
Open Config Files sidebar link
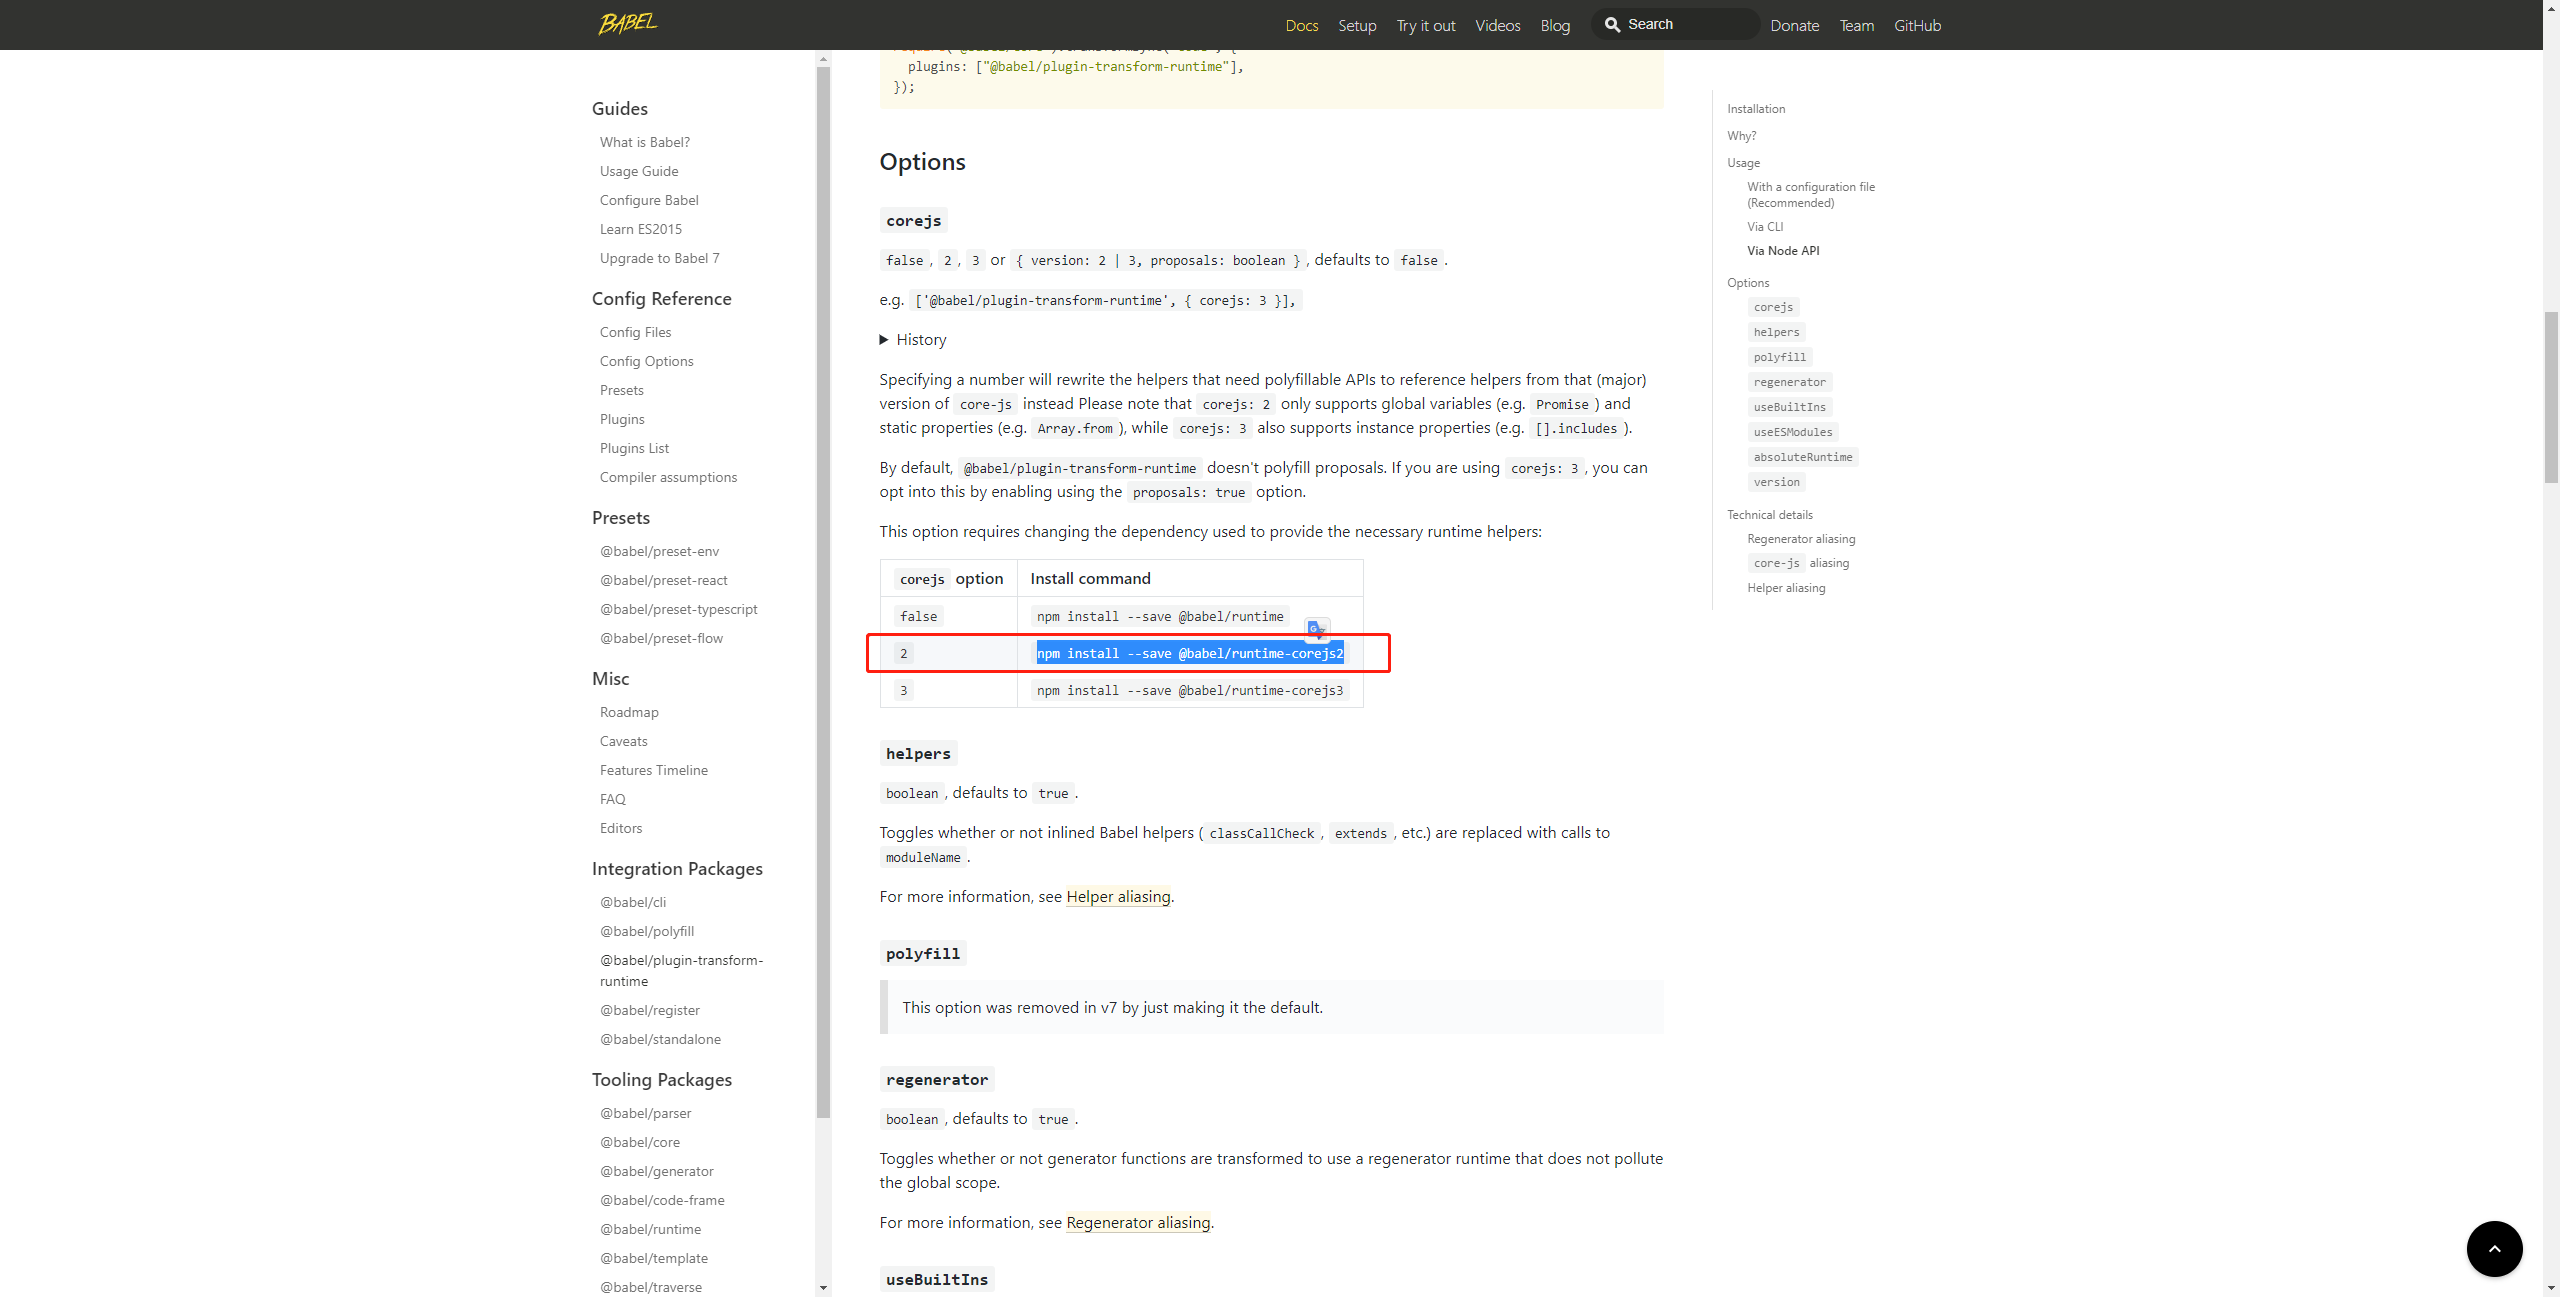[x=636, y=332]
